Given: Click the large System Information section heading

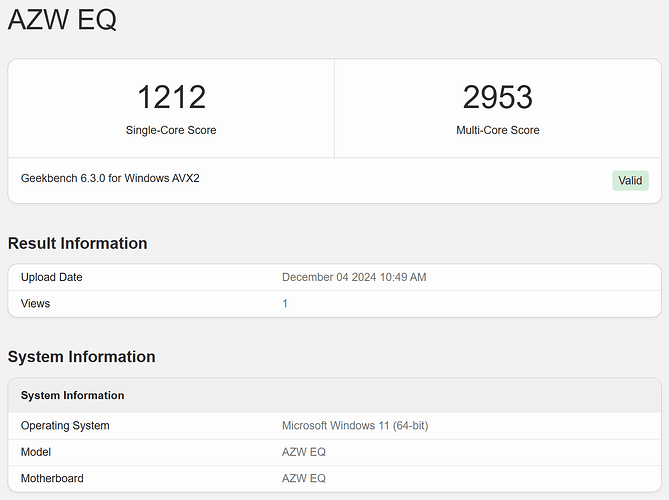Looking at the screenshot, I should coord(81,356).
